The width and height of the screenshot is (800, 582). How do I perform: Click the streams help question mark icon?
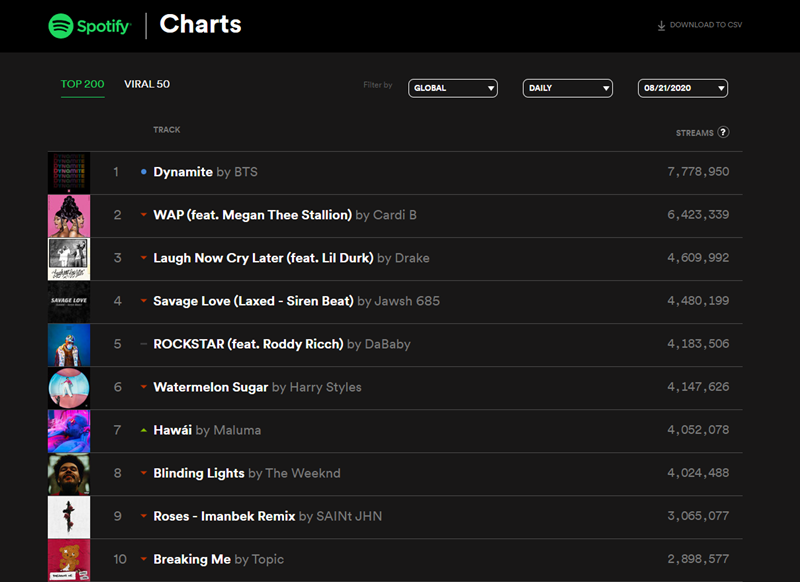coord(723,132)
